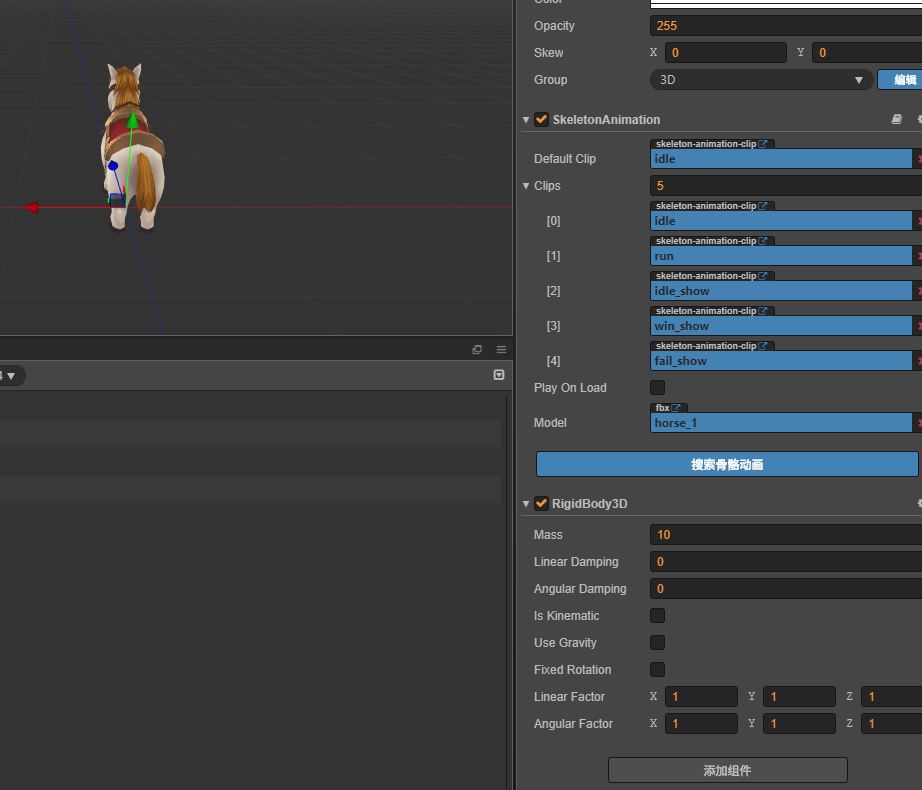Enable the Is Kinematic checkbox

tap(657, 615)
